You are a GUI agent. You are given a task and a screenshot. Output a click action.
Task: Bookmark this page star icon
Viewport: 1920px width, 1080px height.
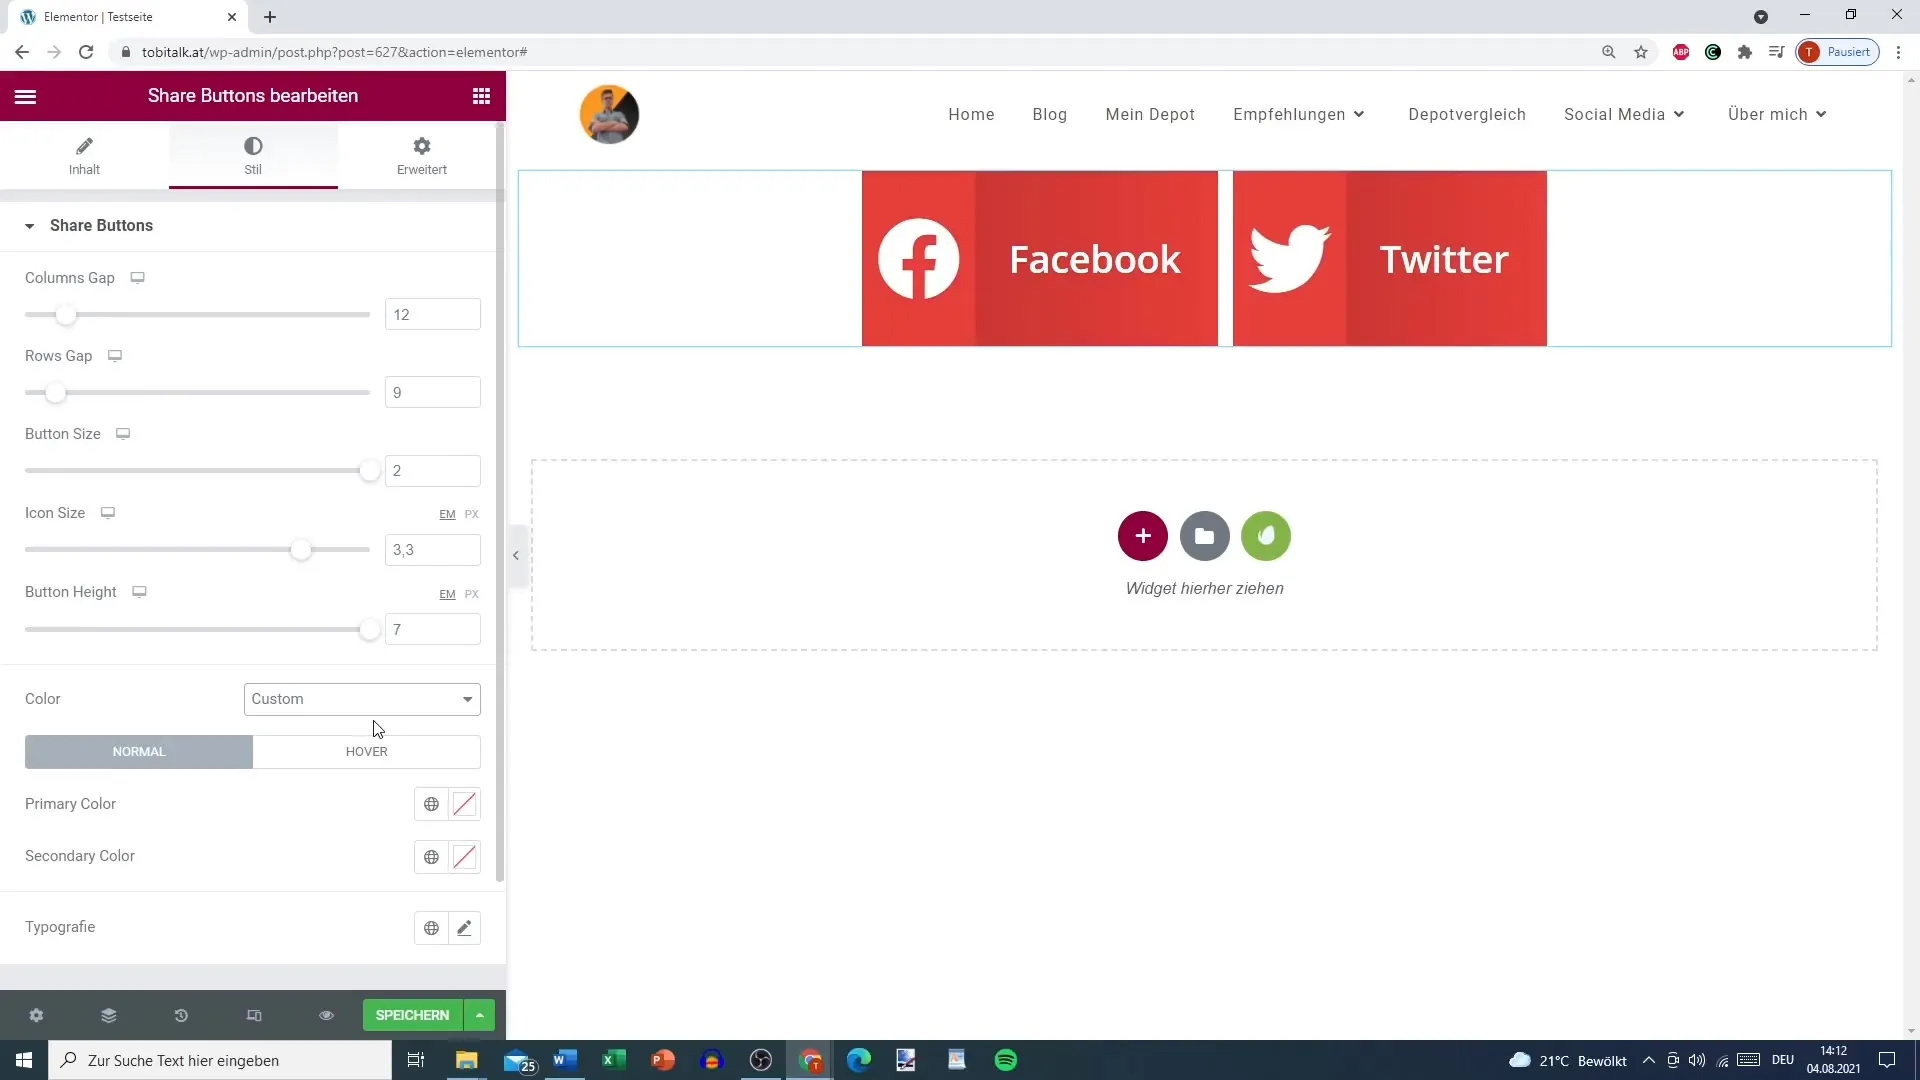click(1641, 52)
